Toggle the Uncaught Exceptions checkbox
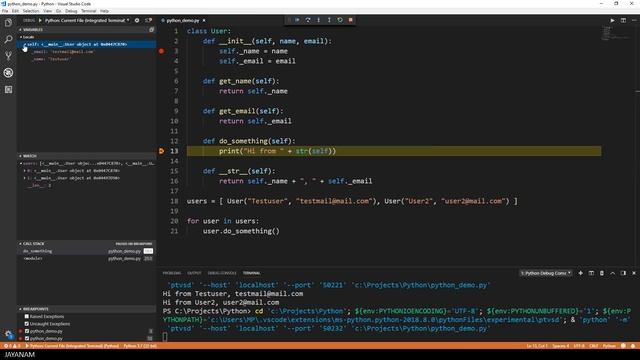Viewport: 640px width, 360px height. 27,324
